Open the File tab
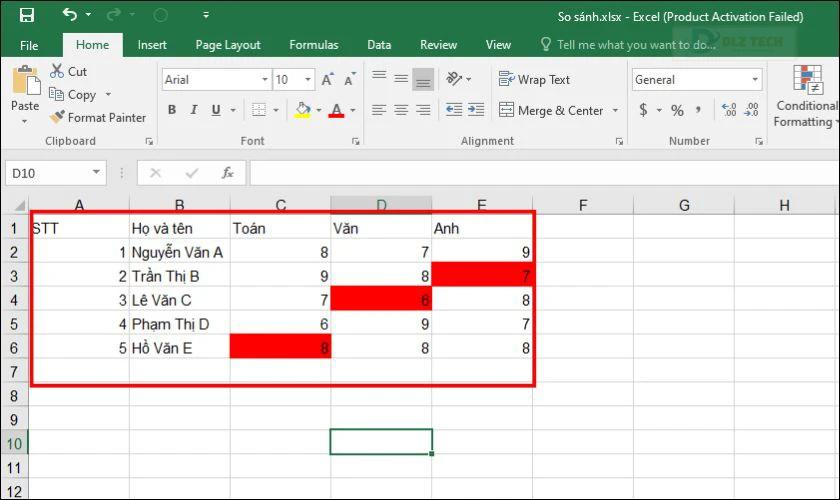Image resolution: width=840 pixels, height=500 pixels. 29,45
